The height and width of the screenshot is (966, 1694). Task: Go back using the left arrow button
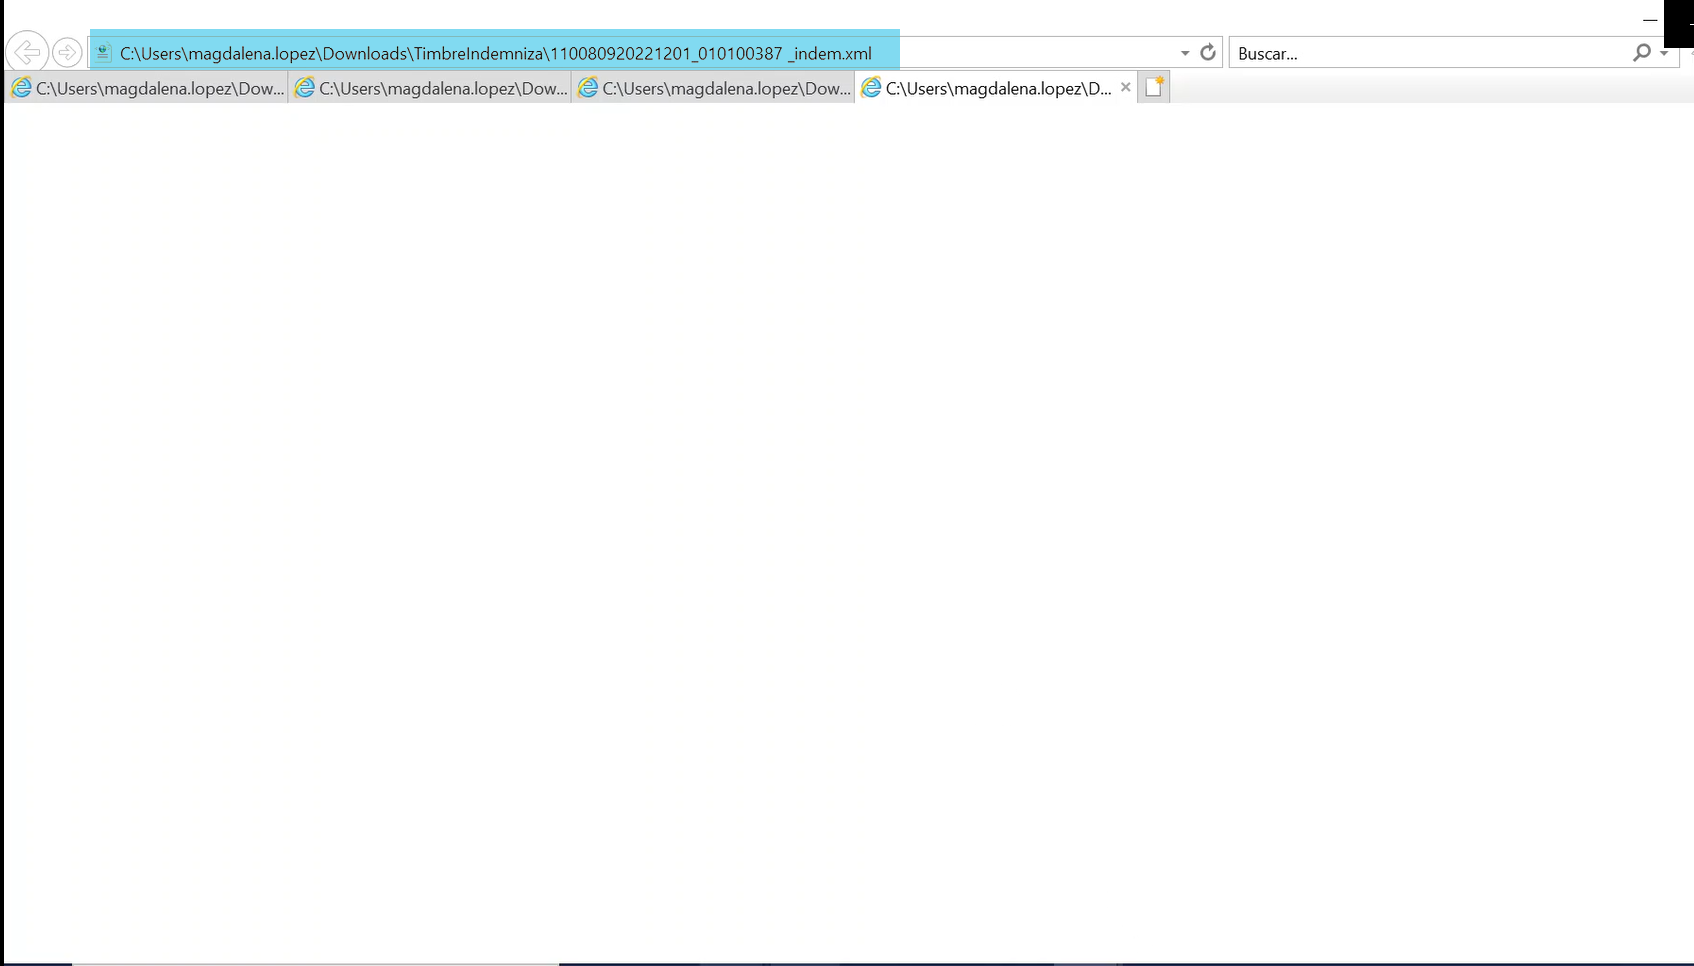coord(27,51)
